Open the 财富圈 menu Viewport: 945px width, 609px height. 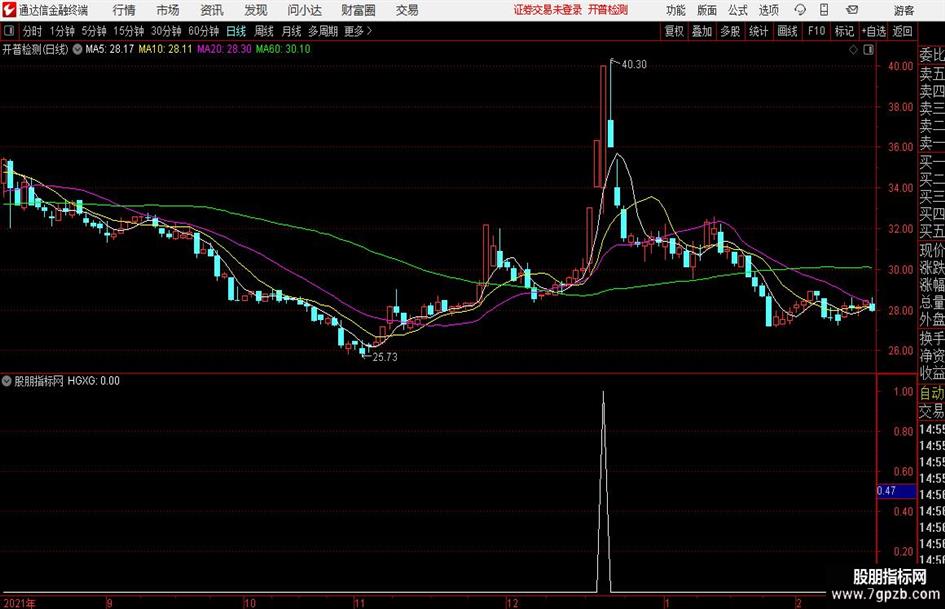coord(358,10)
